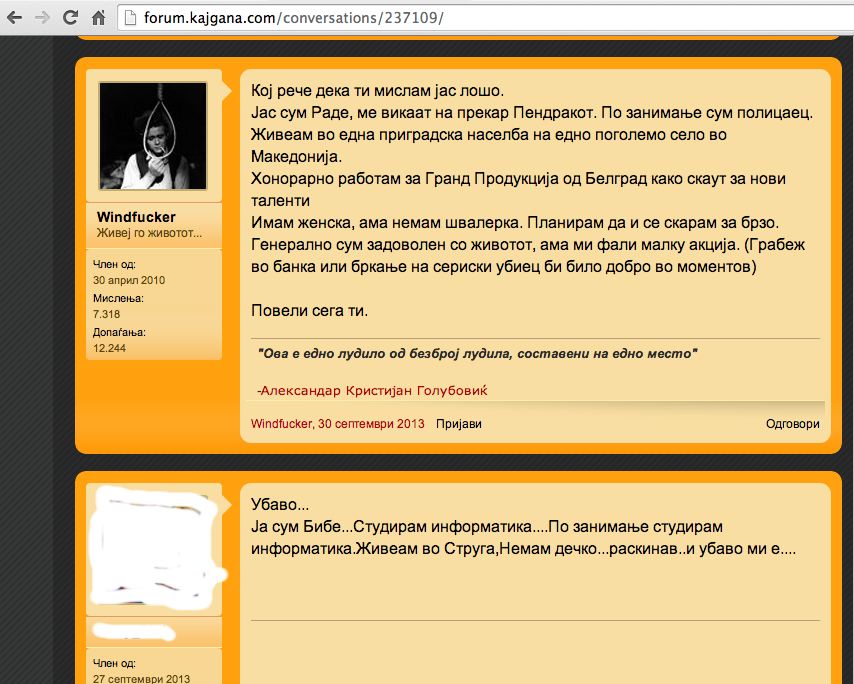The width and height of the screenshot is (854, 684).
Task: Click the signature name Александар Кристијан Голубовиќ
Action: click(377, 389)
